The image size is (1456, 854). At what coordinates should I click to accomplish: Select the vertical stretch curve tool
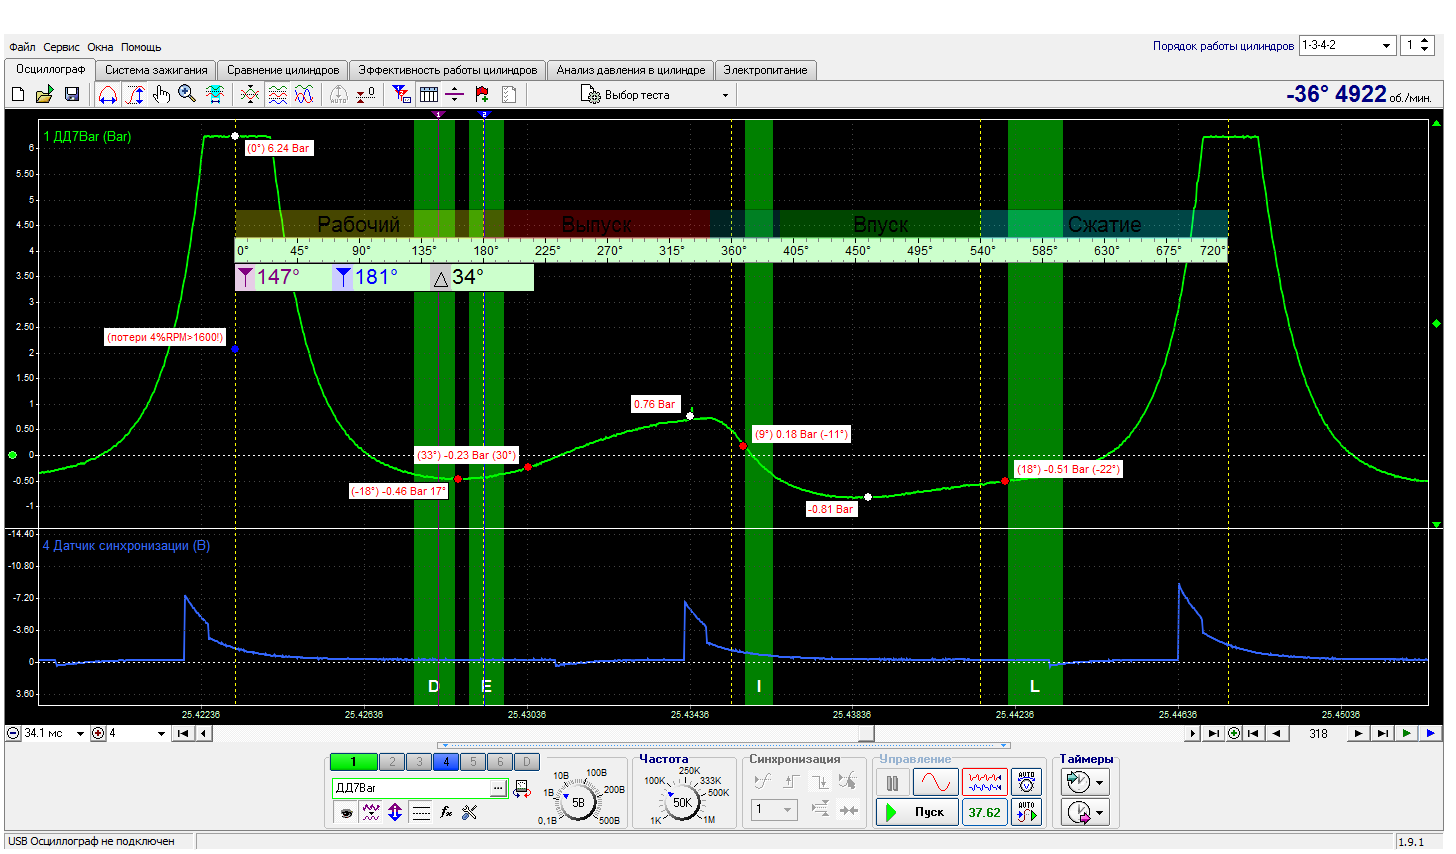(135, 94)
